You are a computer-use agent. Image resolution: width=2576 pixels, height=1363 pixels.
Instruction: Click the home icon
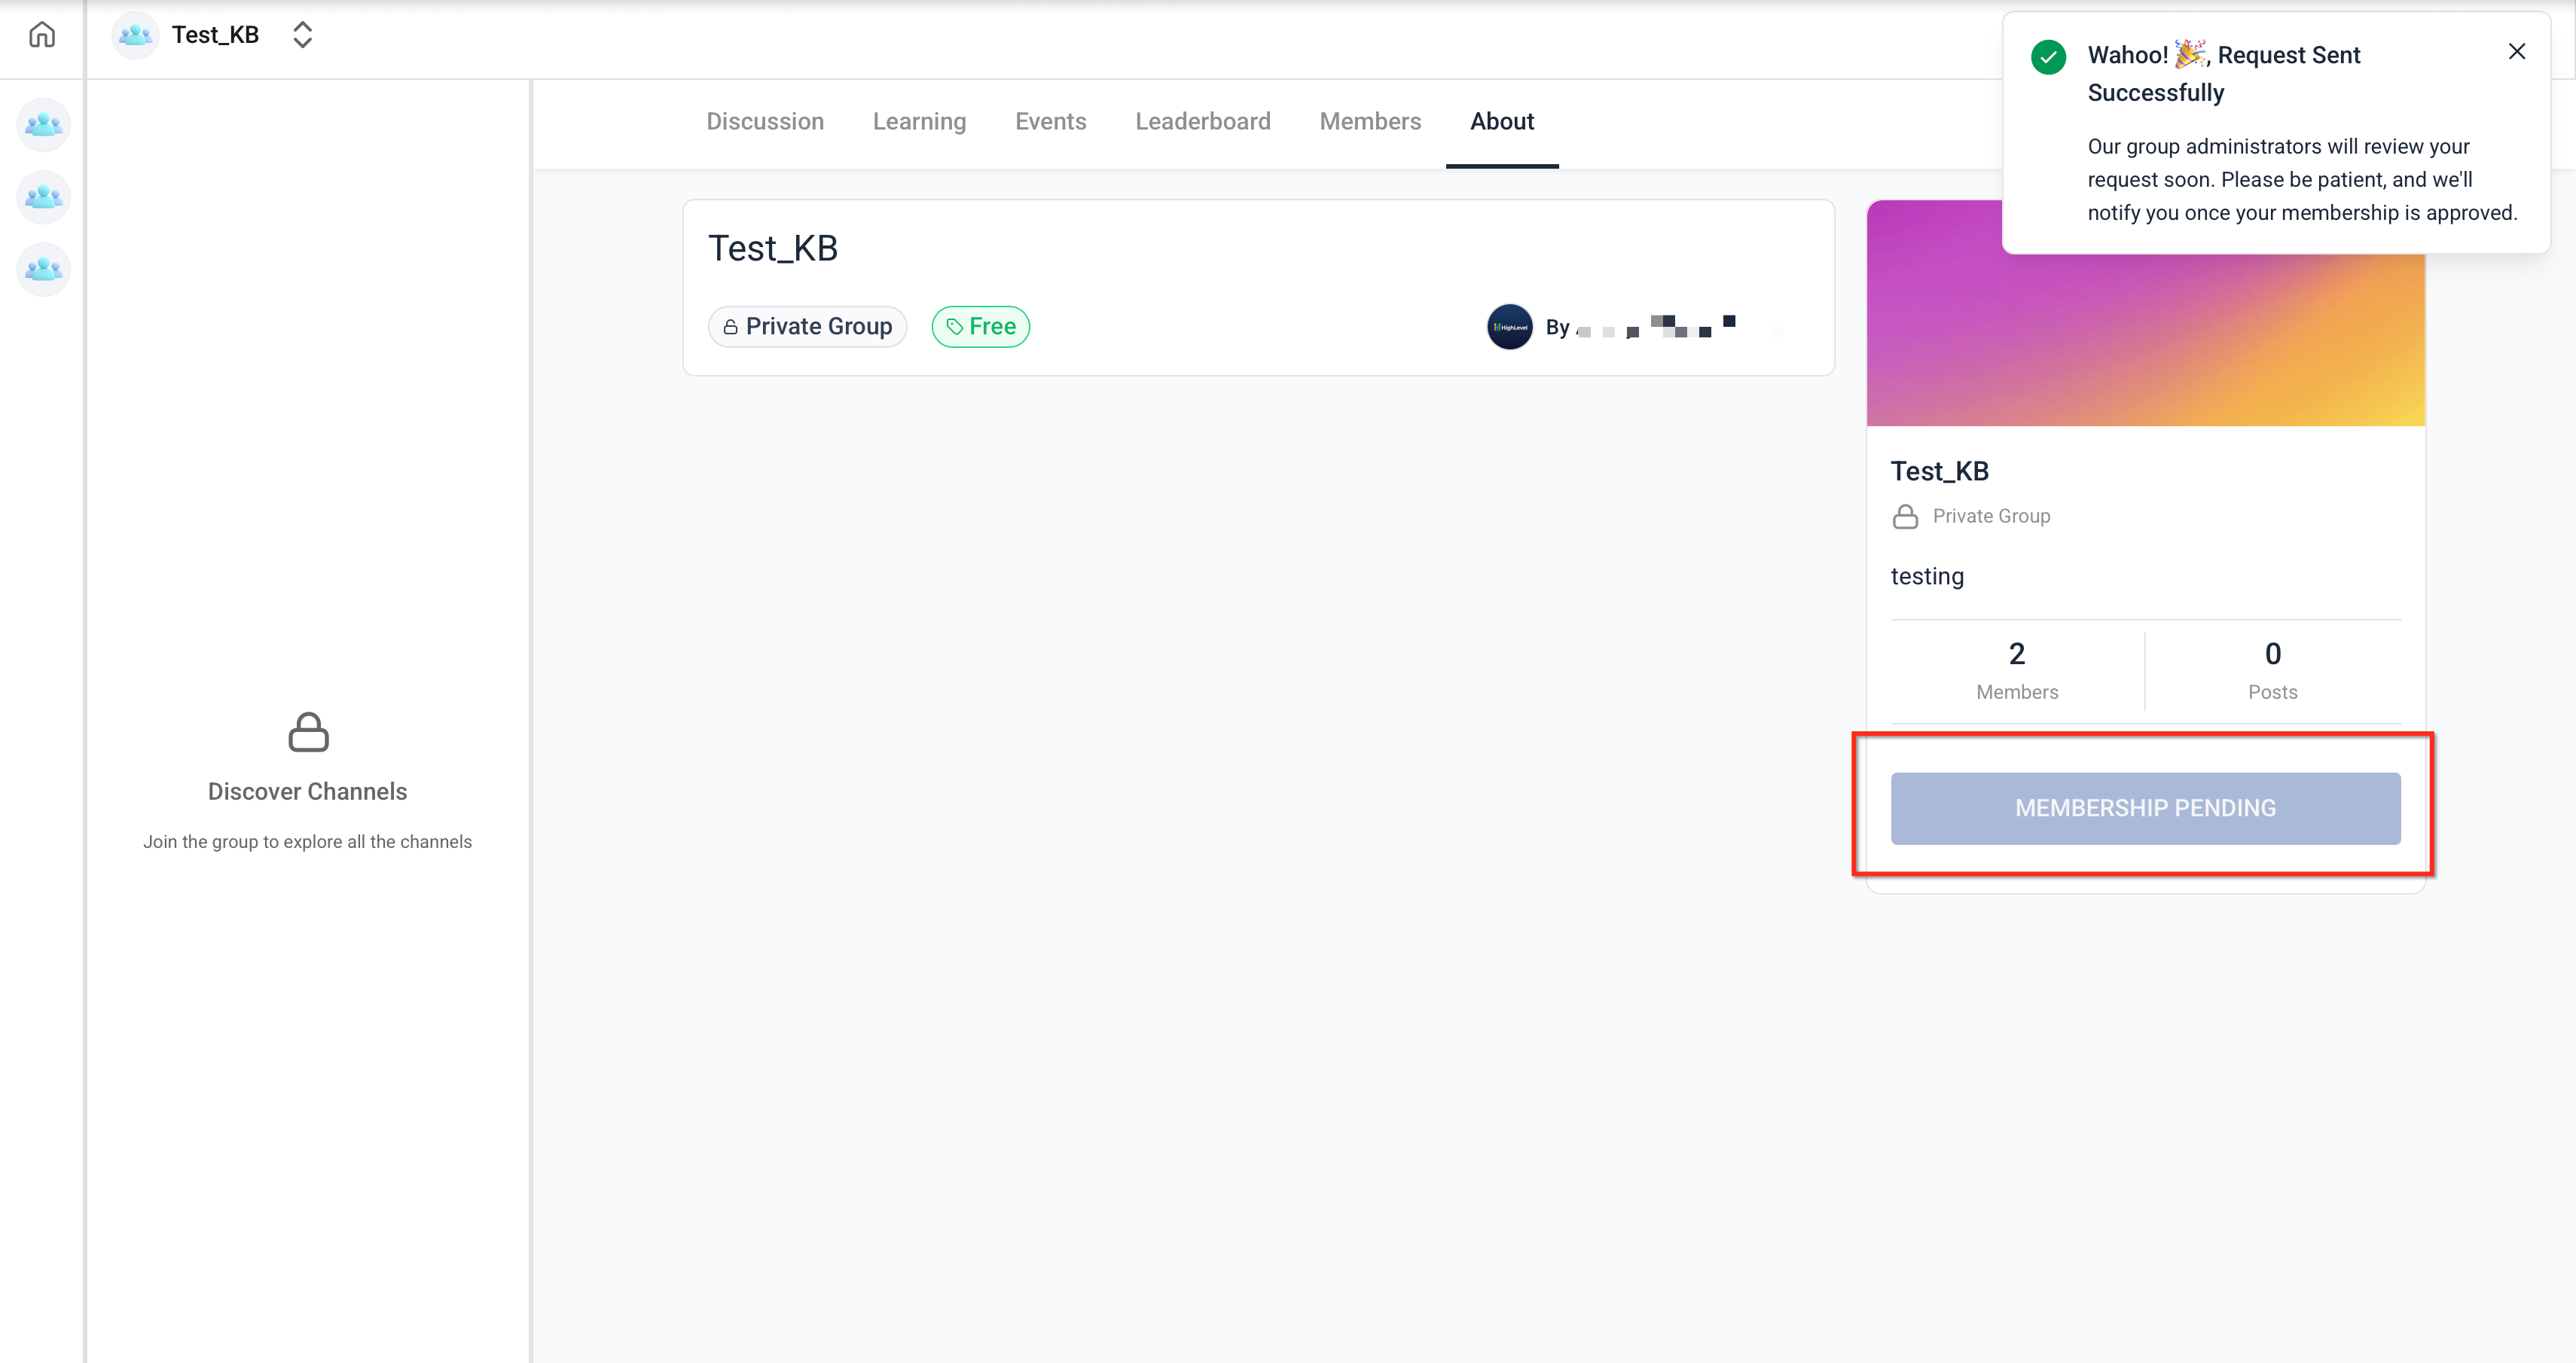[41, 35]
